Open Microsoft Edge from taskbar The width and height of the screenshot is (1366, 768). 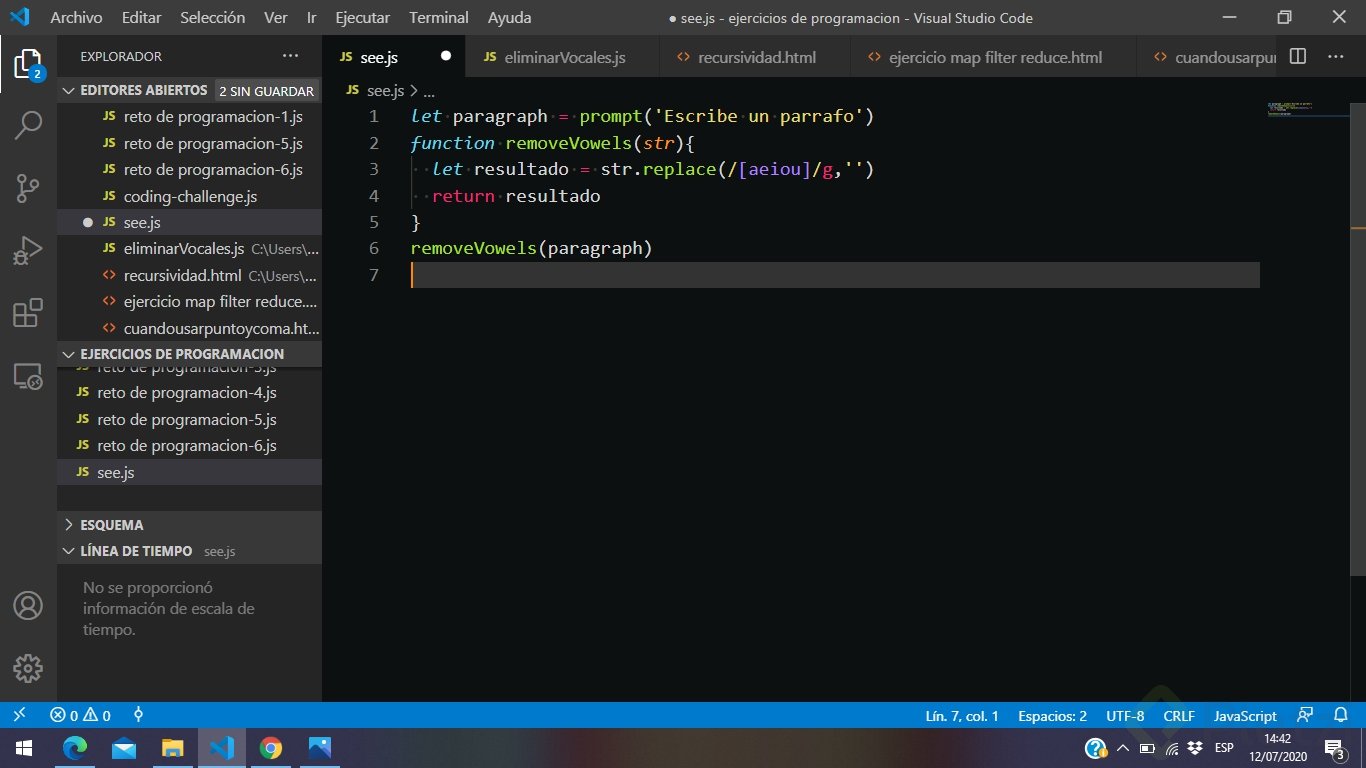75,748
